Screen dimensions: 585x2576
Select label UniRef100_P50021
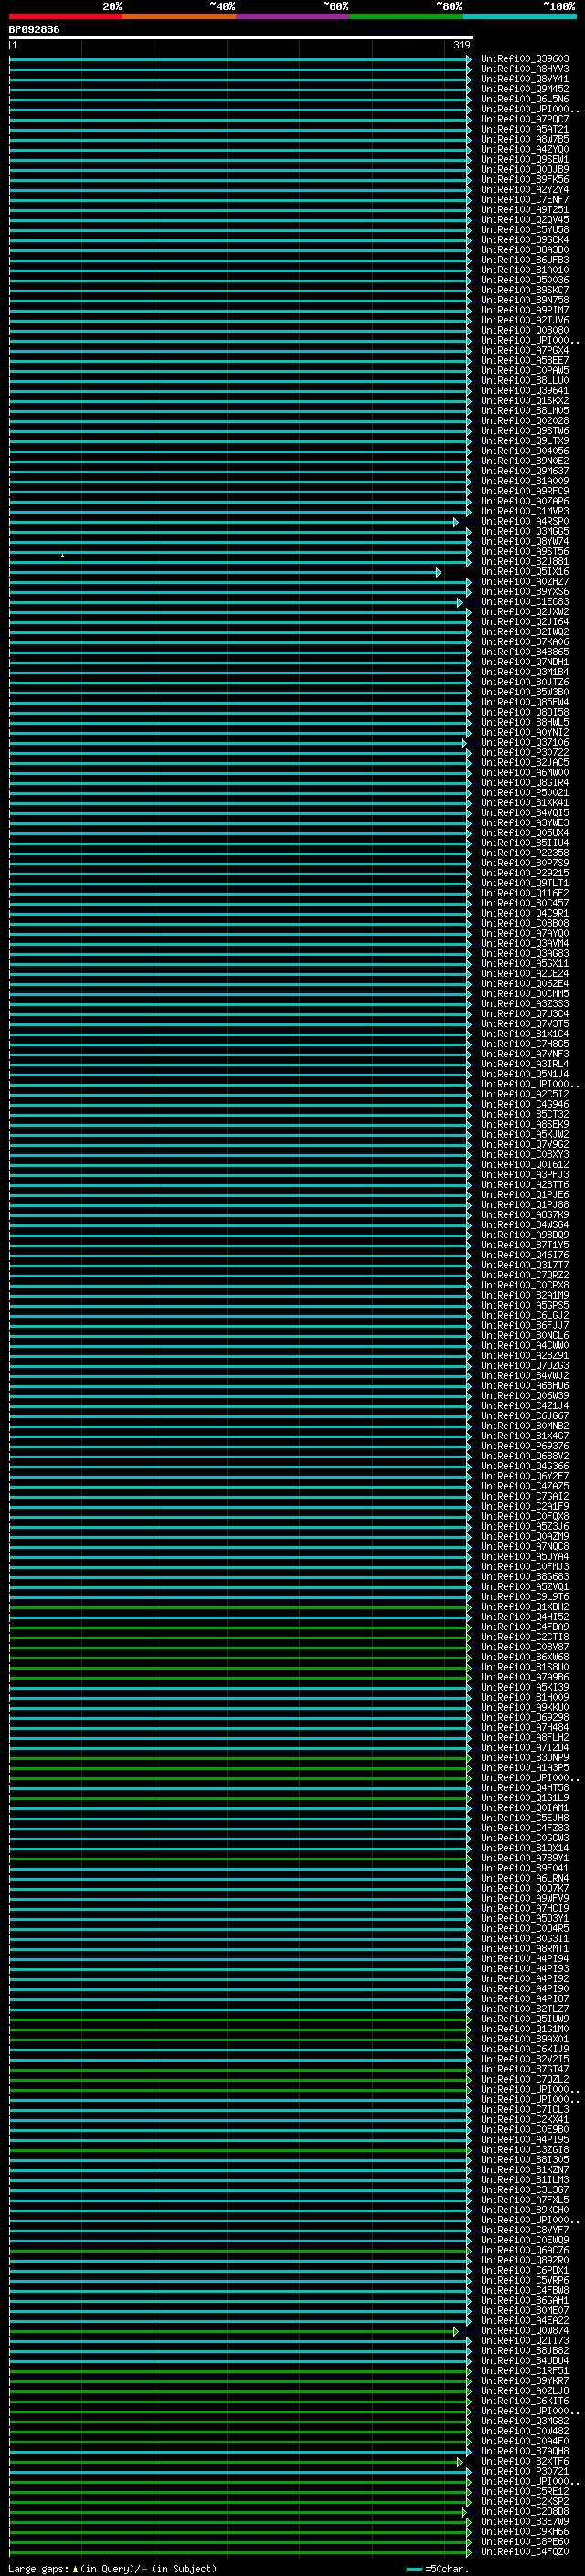point(525,793)
